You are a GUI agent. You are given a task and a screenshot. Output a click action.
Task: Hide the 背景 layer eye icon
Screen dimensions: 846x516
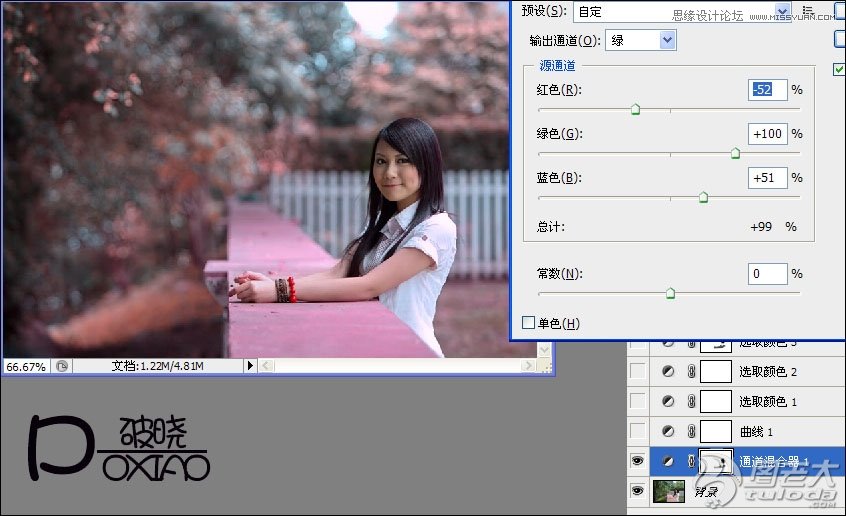click(637, 491)
